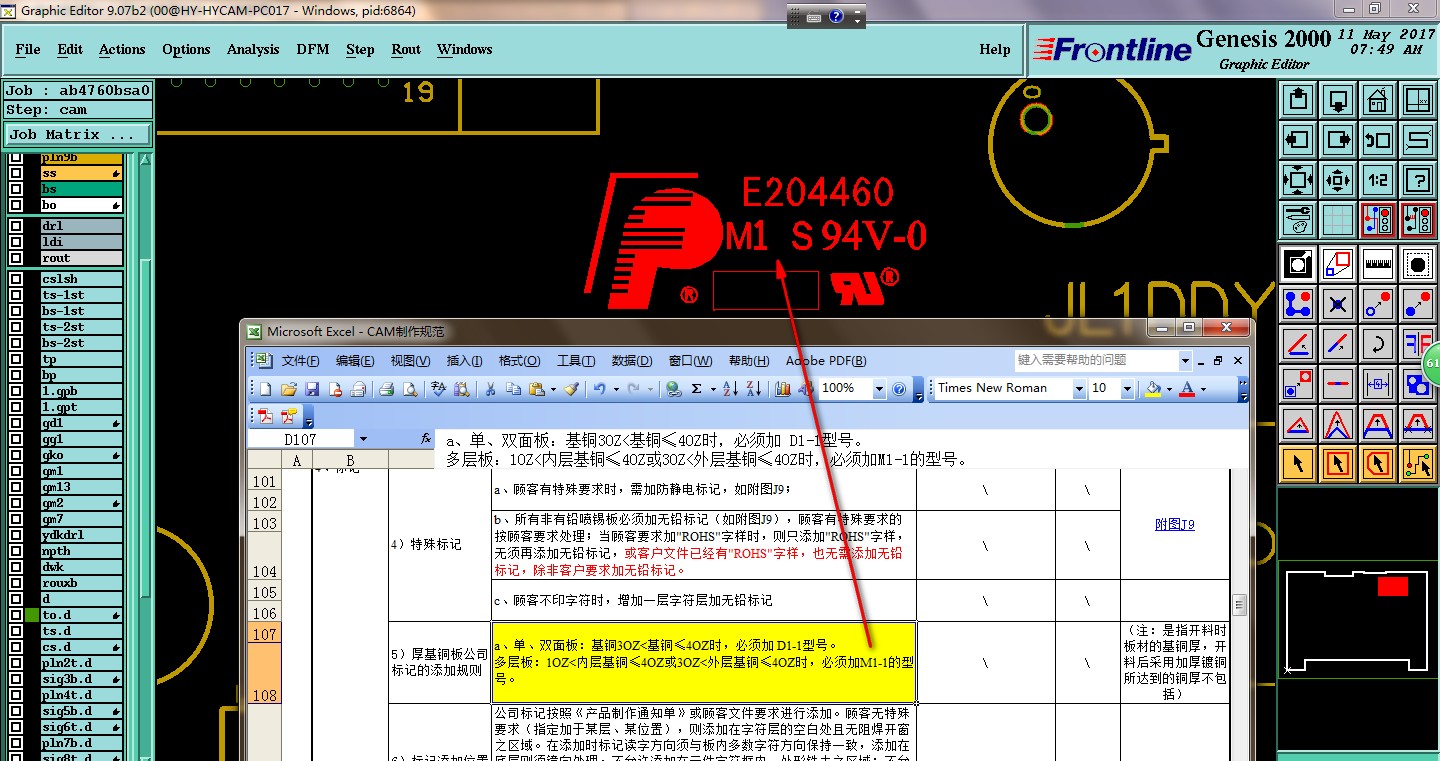Image resolution: width=1440 pixels, height=761 pixels.
Task: Open the 格式(O) menu in Excel
Action: [520, 361]
